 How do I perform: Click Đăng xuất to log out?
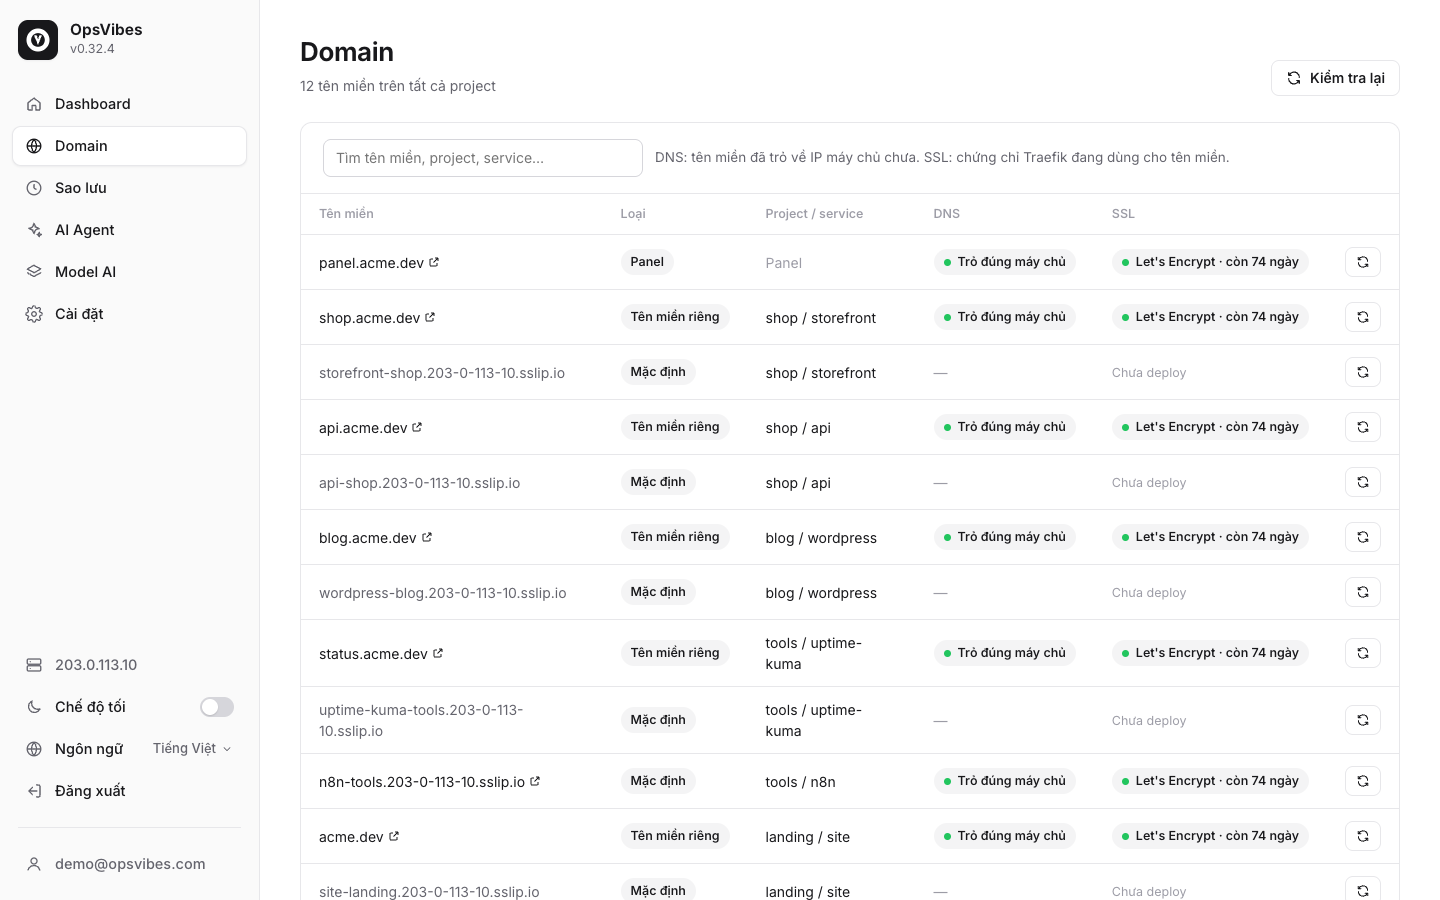[x=129, y=791]
